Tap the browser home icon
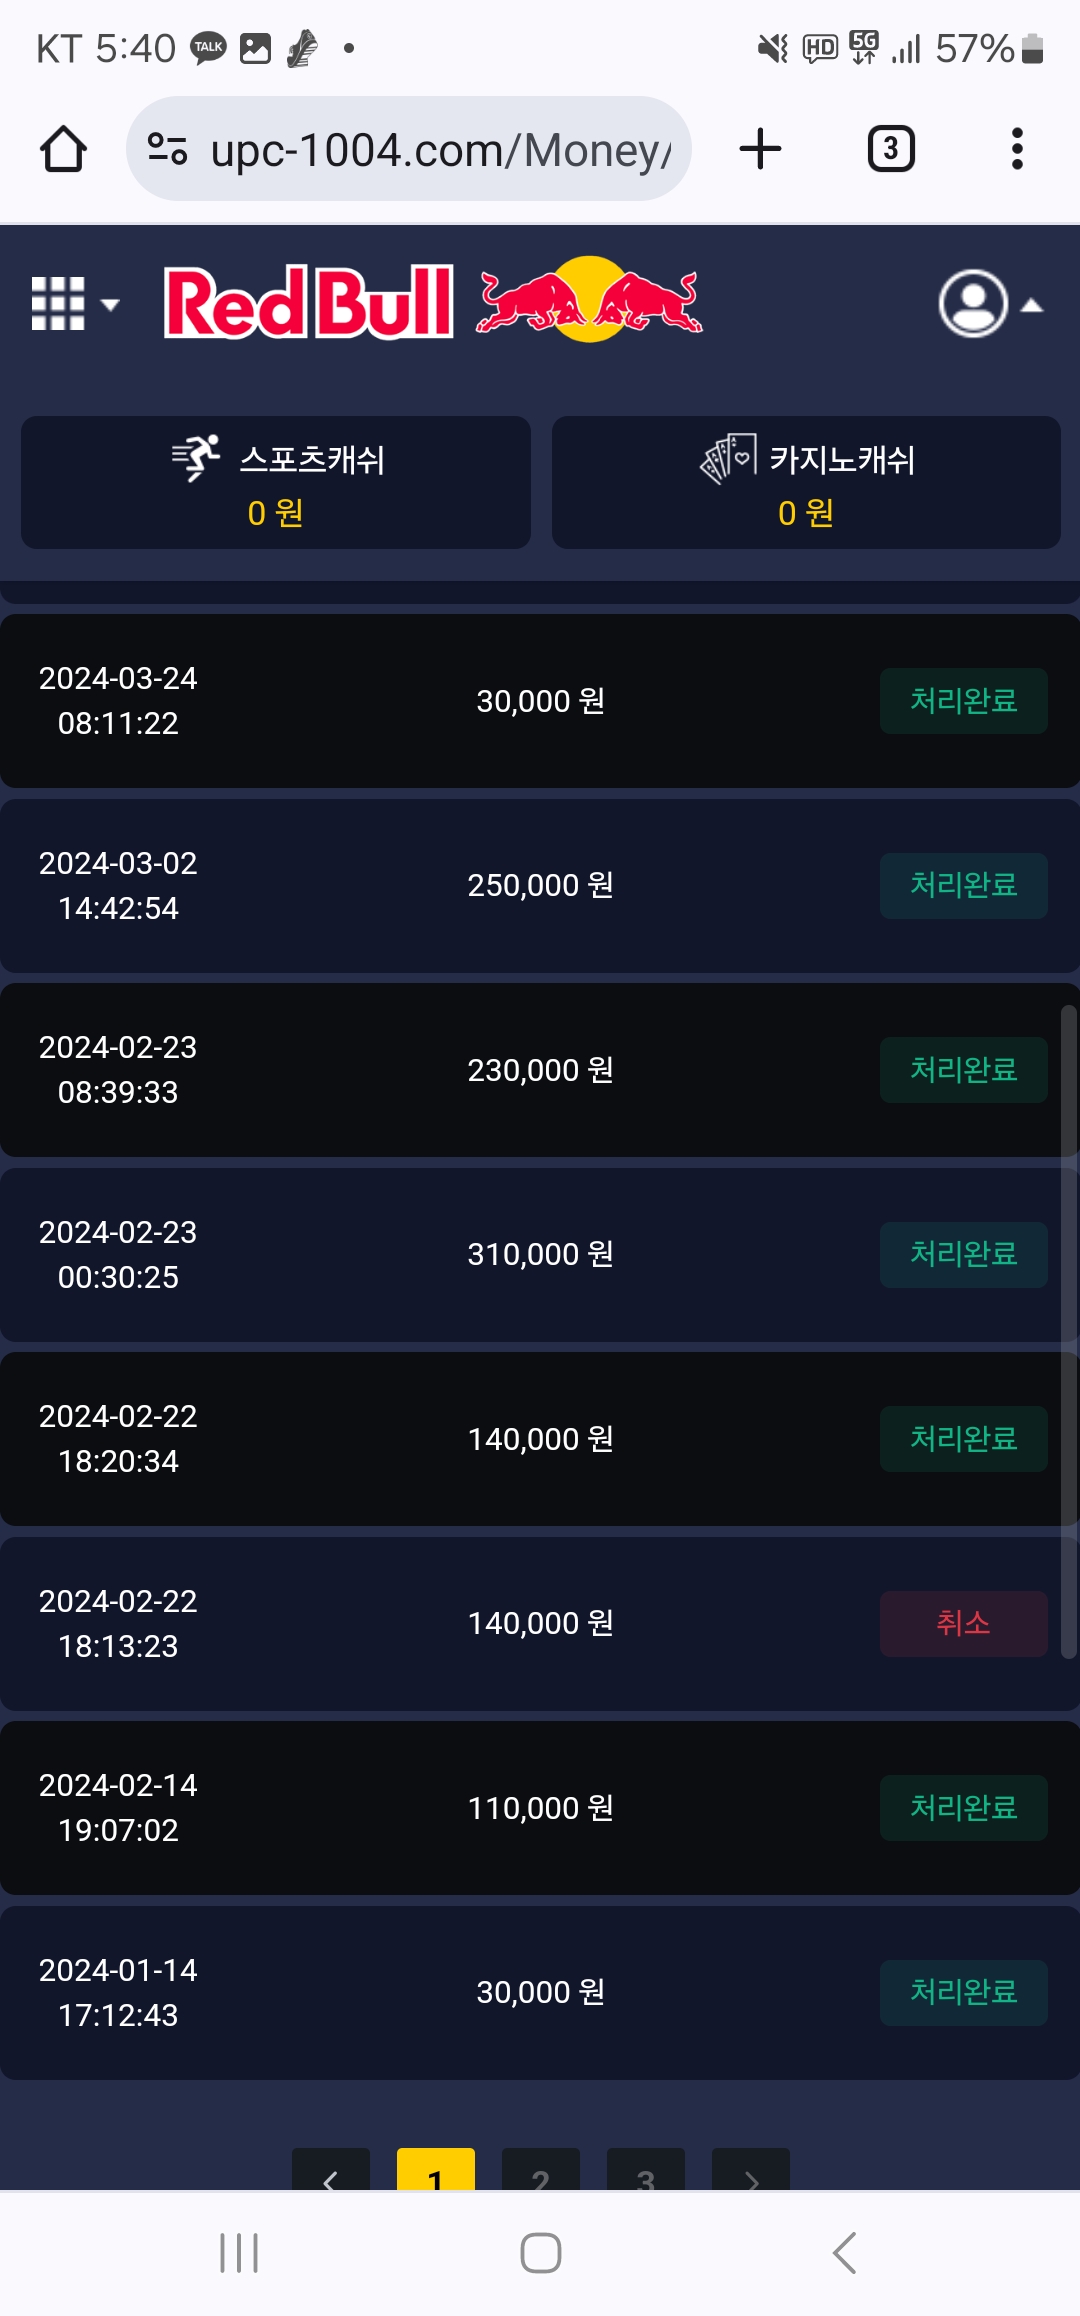 tap(63, 149)
